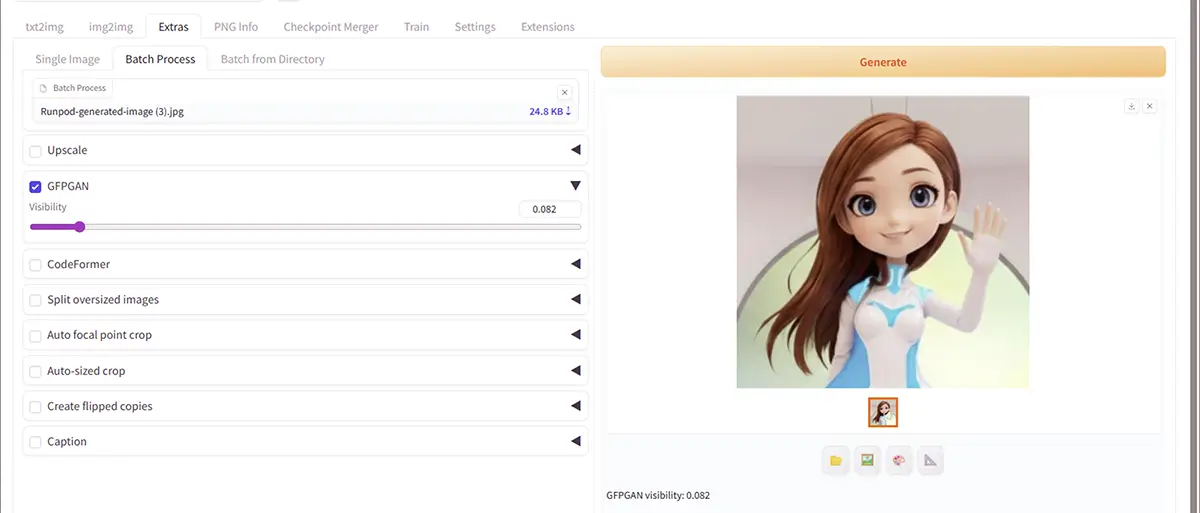
Task: Close the output image preview
Action: [x=1149, y=106]
